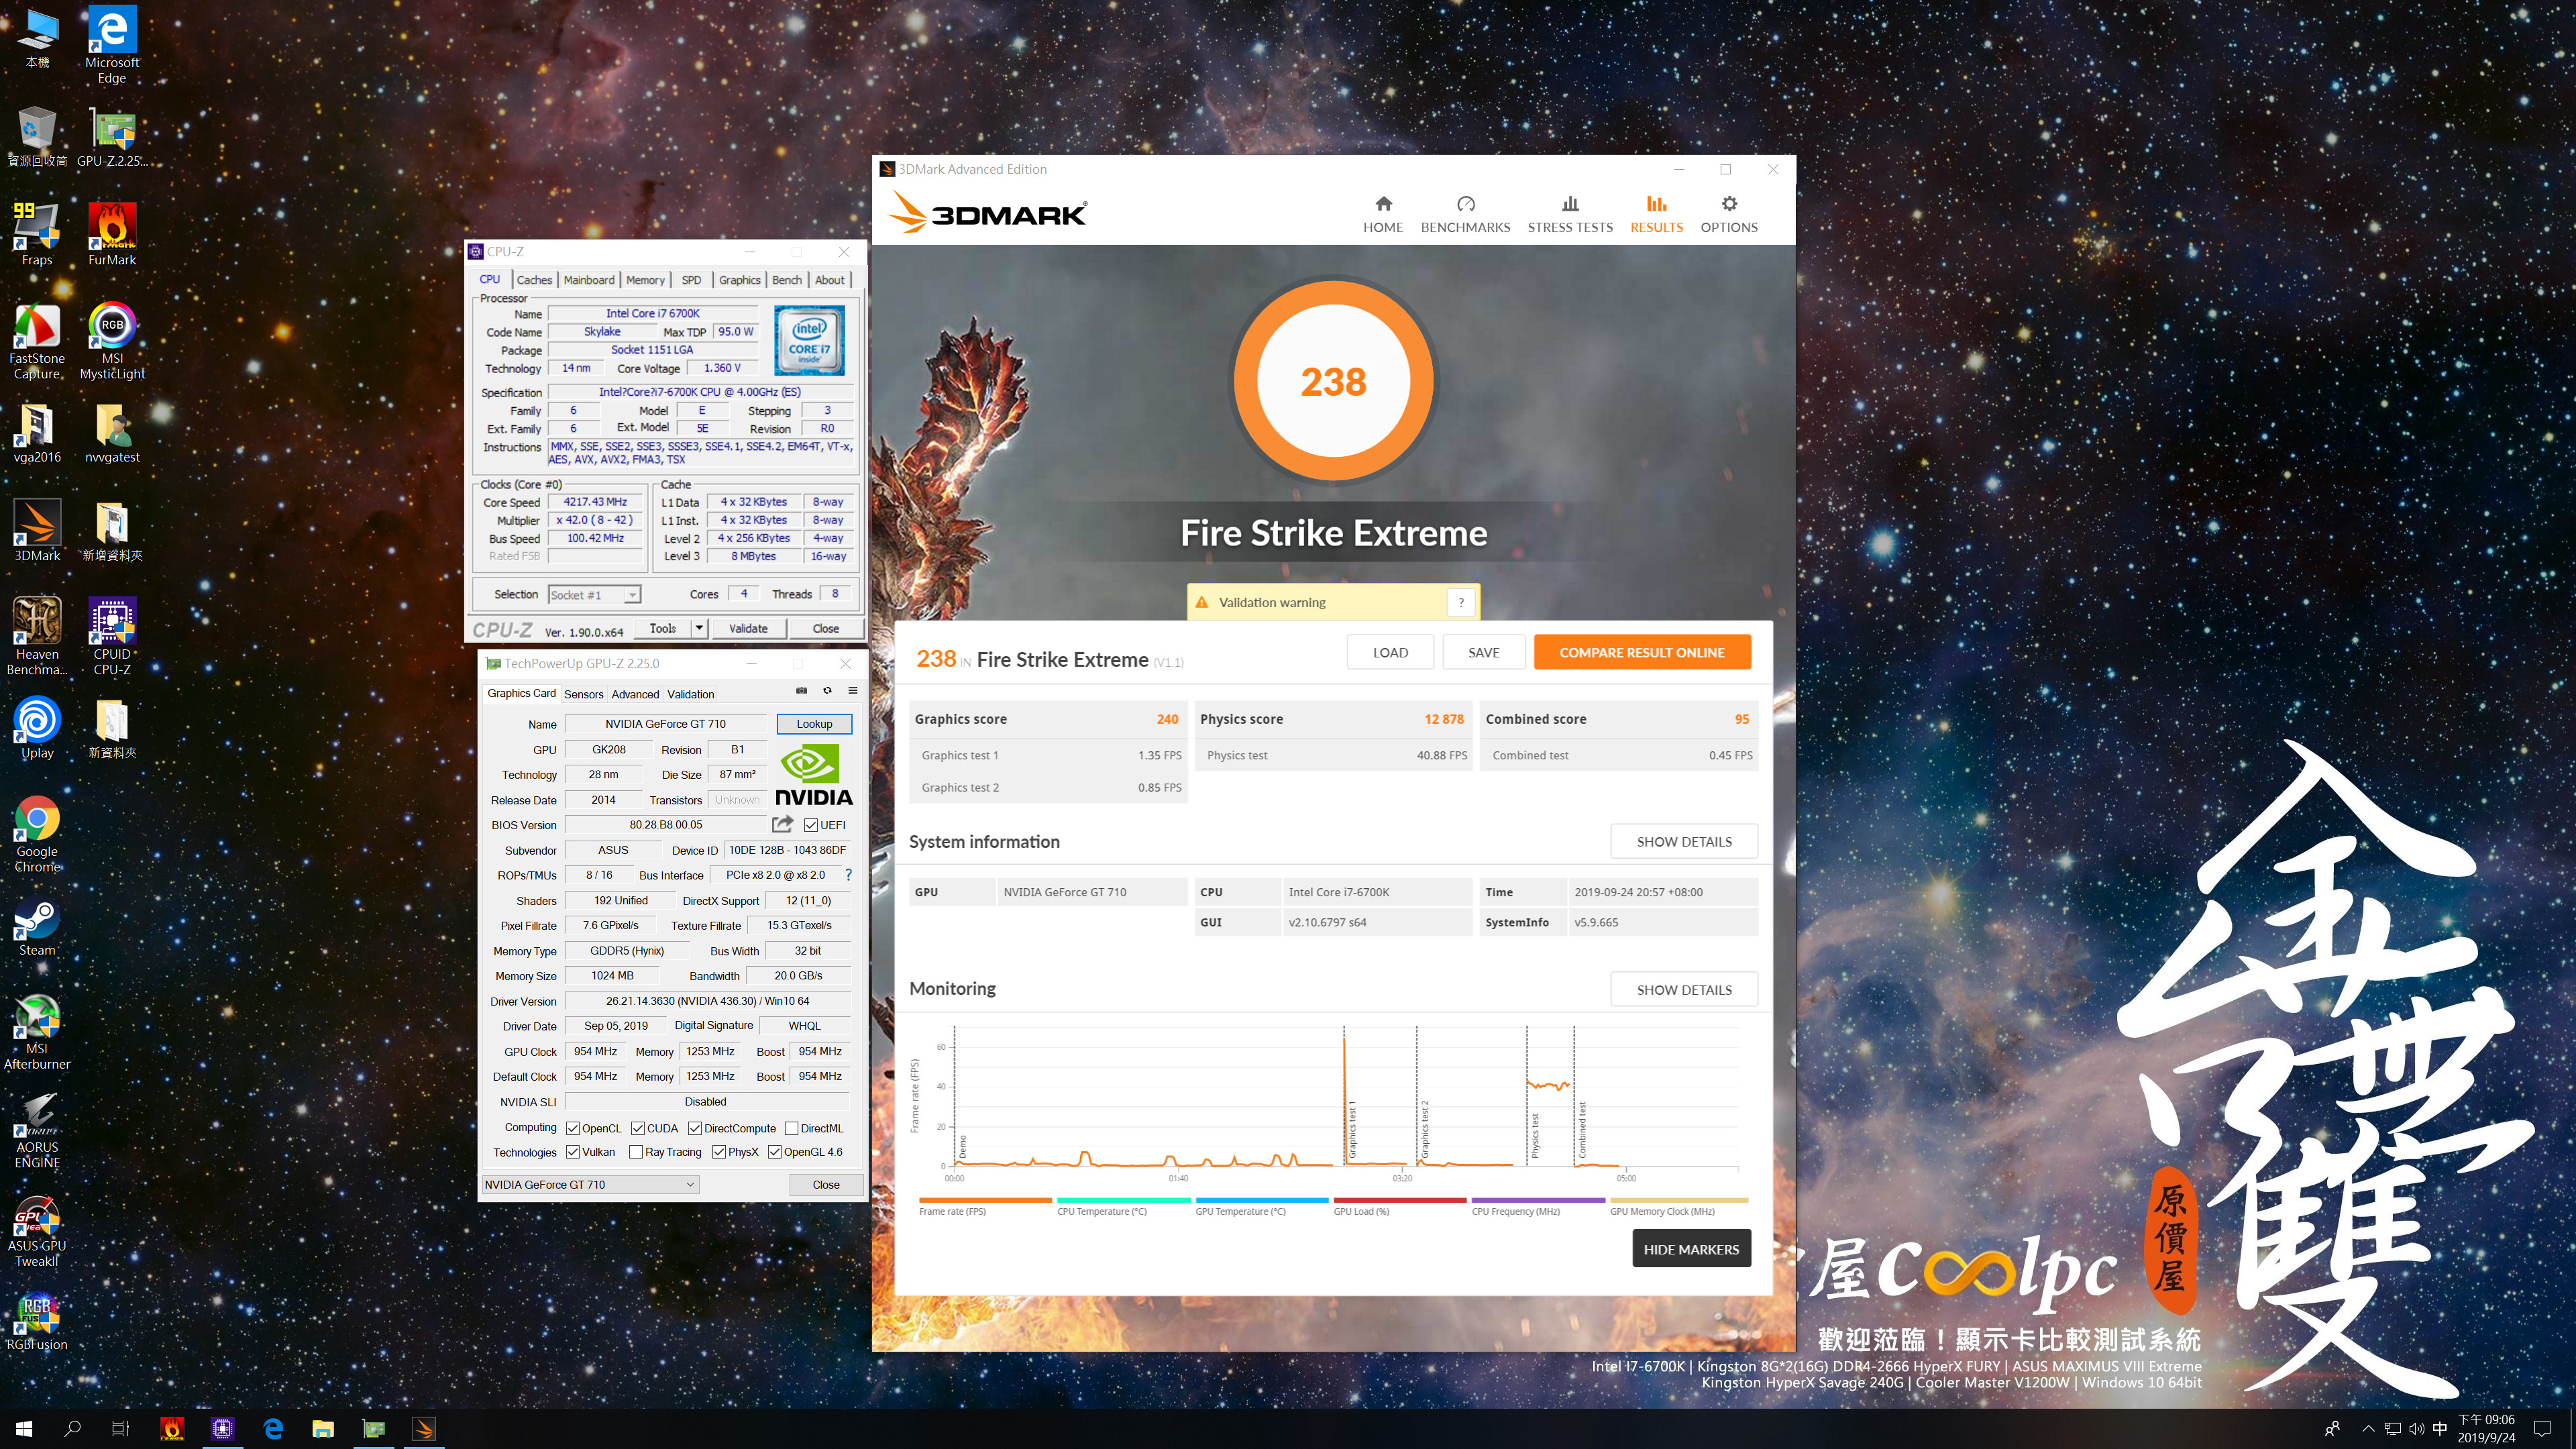Image resolution: width=2576 pixels, height=1449 pixels.
Task: Open the Fraps desktop shortcut
Action: click(x=37, y=235)
